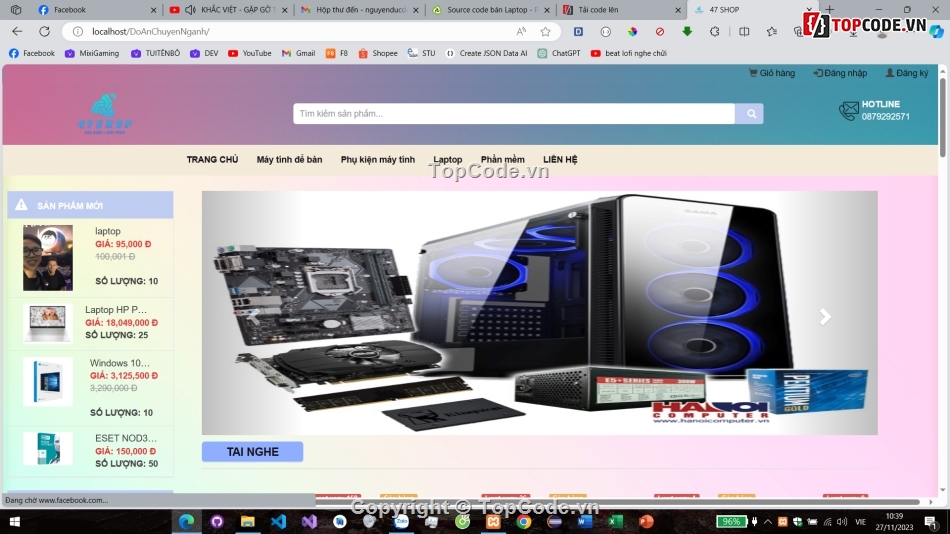
Task: Open Visual Studio Code from taskbar
Action: pos(278,521)
